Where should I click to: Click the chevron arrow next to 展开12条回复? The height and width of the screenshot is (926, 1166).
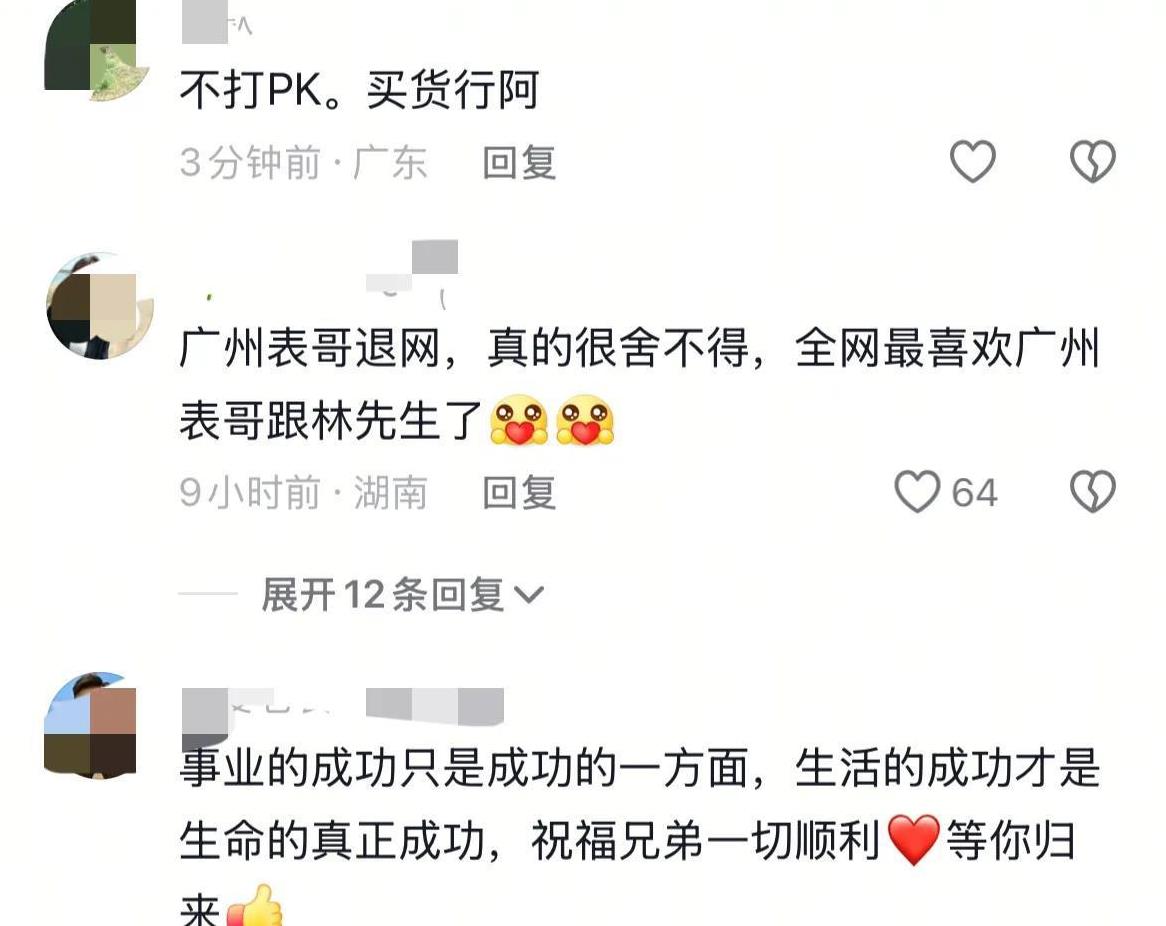point(529,595)
